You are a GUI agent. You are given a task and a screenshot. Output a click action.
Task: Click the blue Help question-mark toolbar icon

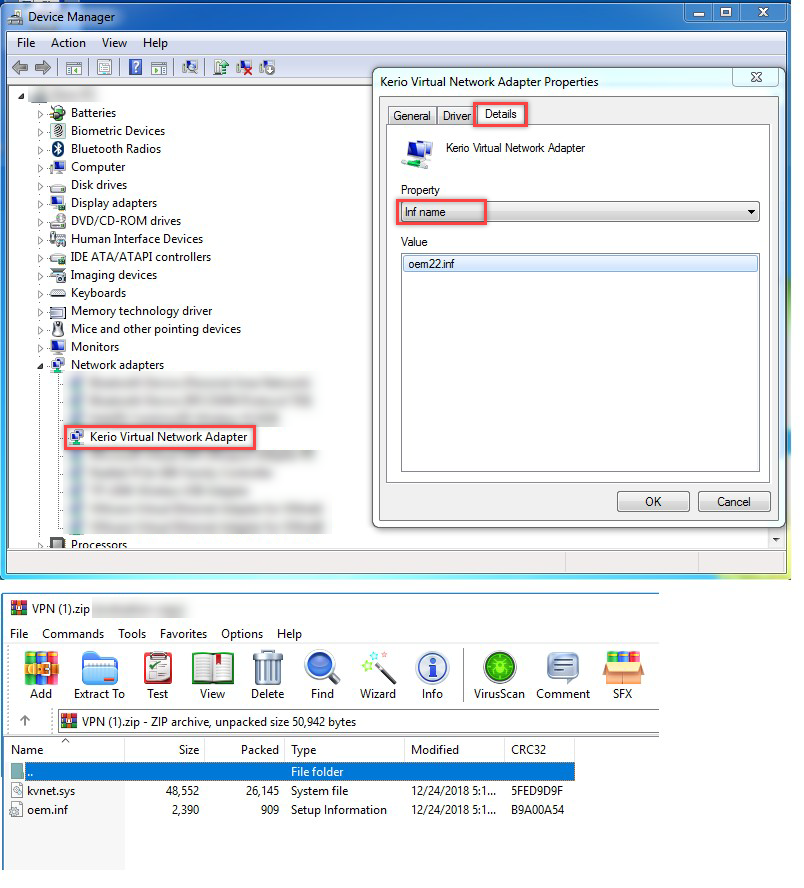(x=135, y=67)
